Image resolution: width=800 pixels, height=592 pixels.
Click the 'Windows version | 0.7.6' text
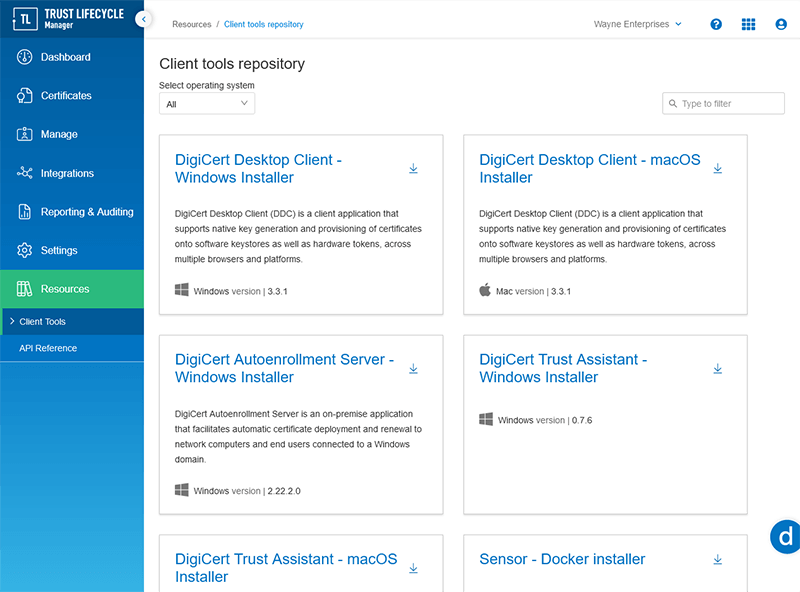pyautogui.click(x=545, y=421)
